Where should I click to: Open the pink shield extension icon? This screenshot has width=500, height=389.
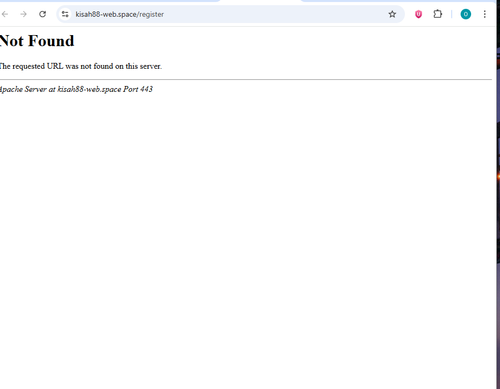[x=418, y=14]
